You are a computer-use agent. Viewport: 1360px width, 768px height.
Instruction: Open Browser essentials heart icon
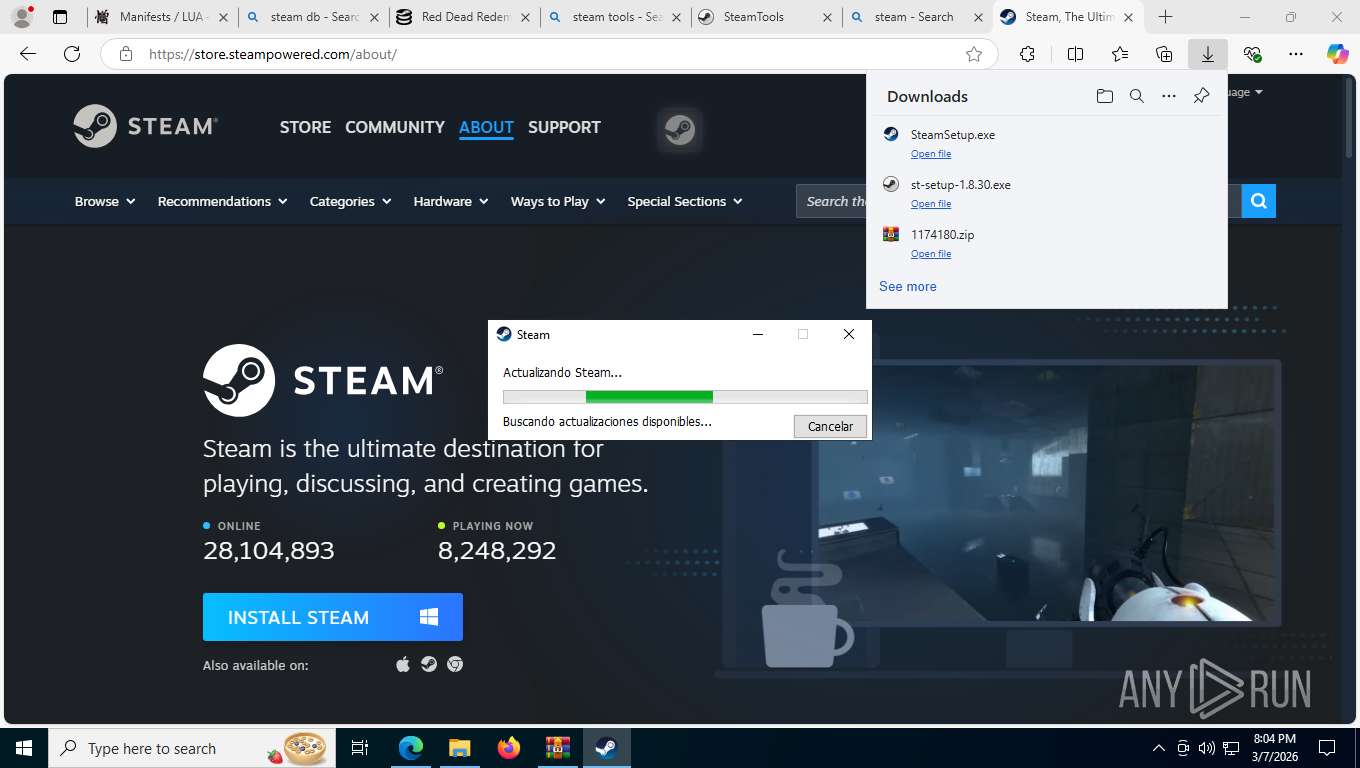pyautogui.click(x=1252, y=54)
